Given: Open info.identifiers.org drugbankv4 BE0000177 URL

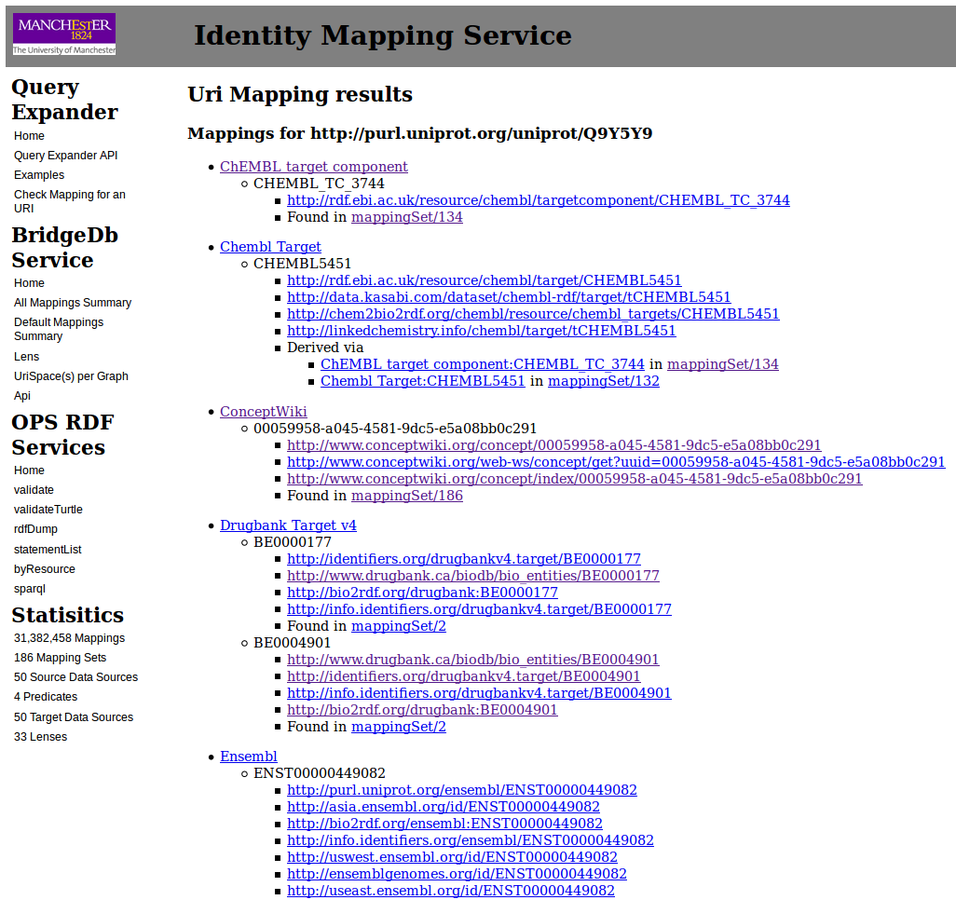Looking at the screenshot, I should pyautogui.click(x=479, y=609).
